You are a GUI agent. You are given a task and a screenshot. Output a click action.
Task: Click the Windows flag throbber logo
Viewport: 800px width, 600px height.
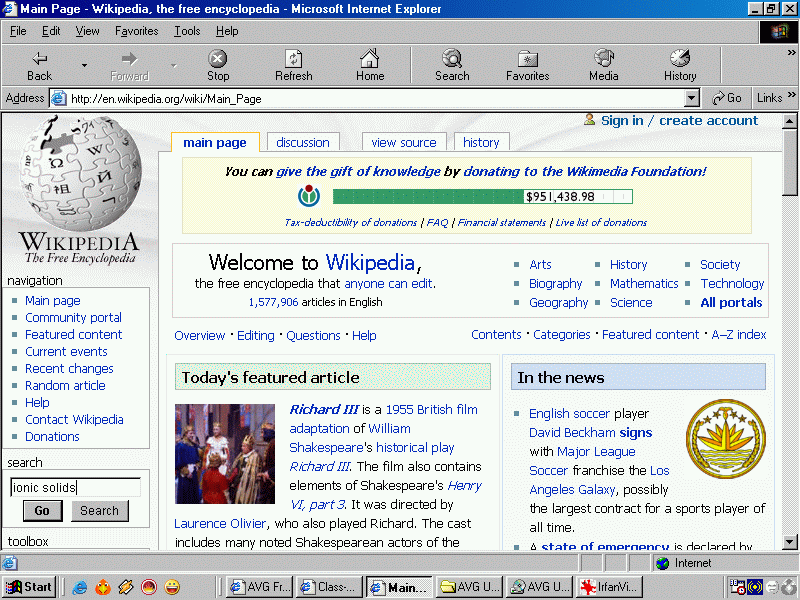click(779, 33)
